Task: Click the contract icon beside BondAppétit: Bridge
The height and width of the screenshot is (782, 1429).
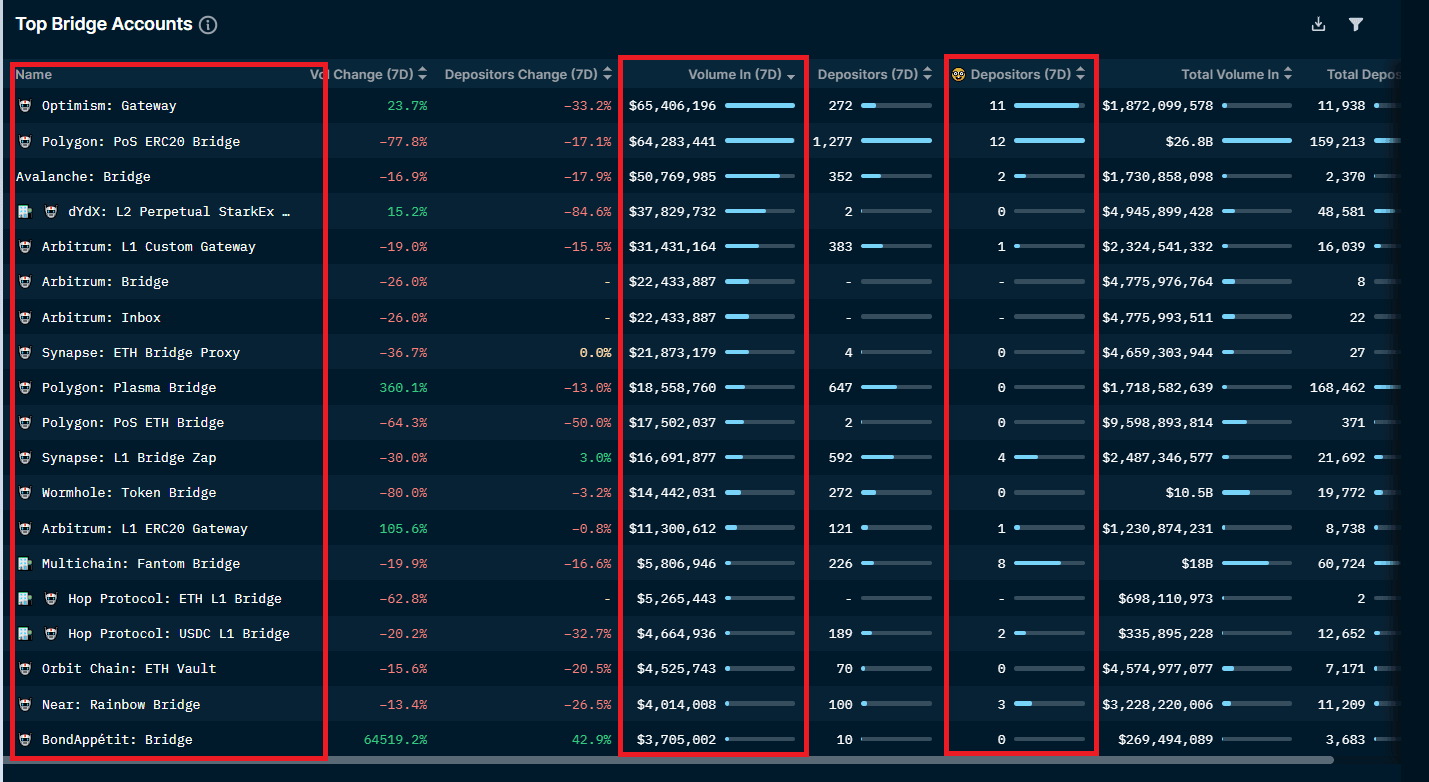Action: point(25,740)
